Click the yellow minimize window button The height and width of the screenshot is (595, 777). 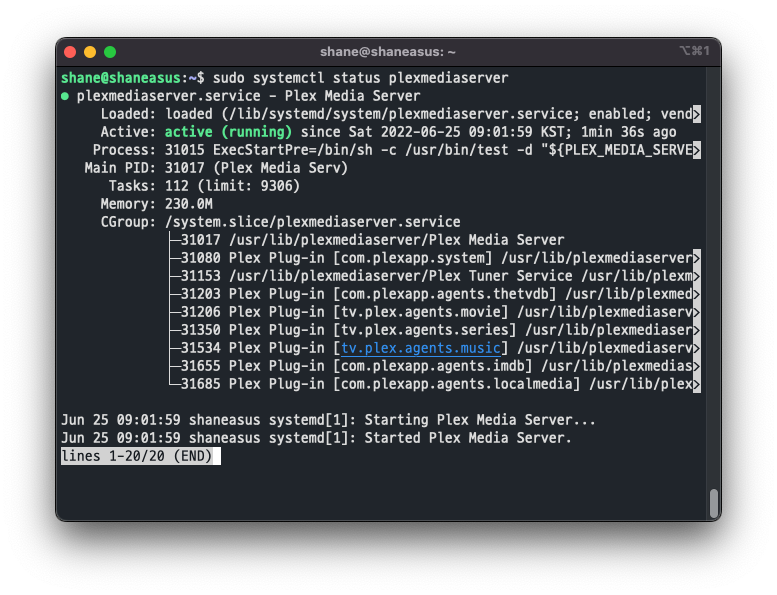pos(90,52)
